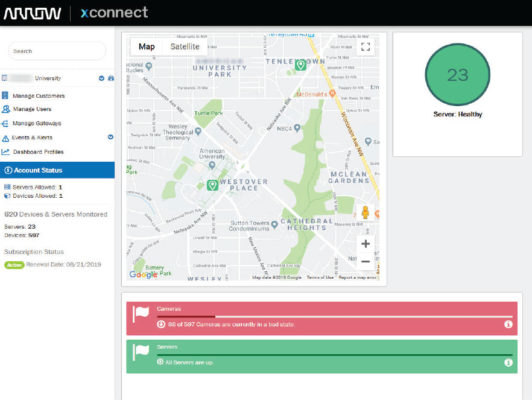The width and height of the screenshot is (532, 400).
Task: Select the Account Status section
Action: [57, 170]
